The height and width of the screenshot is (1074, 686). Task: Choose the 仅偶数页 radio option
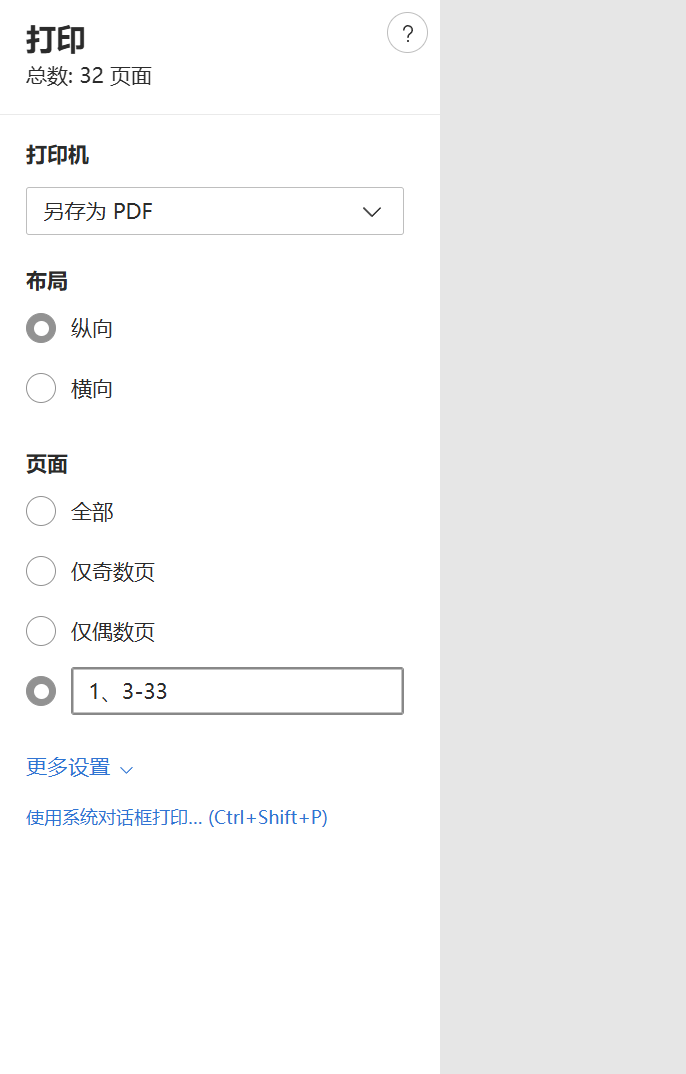(41, 631)
